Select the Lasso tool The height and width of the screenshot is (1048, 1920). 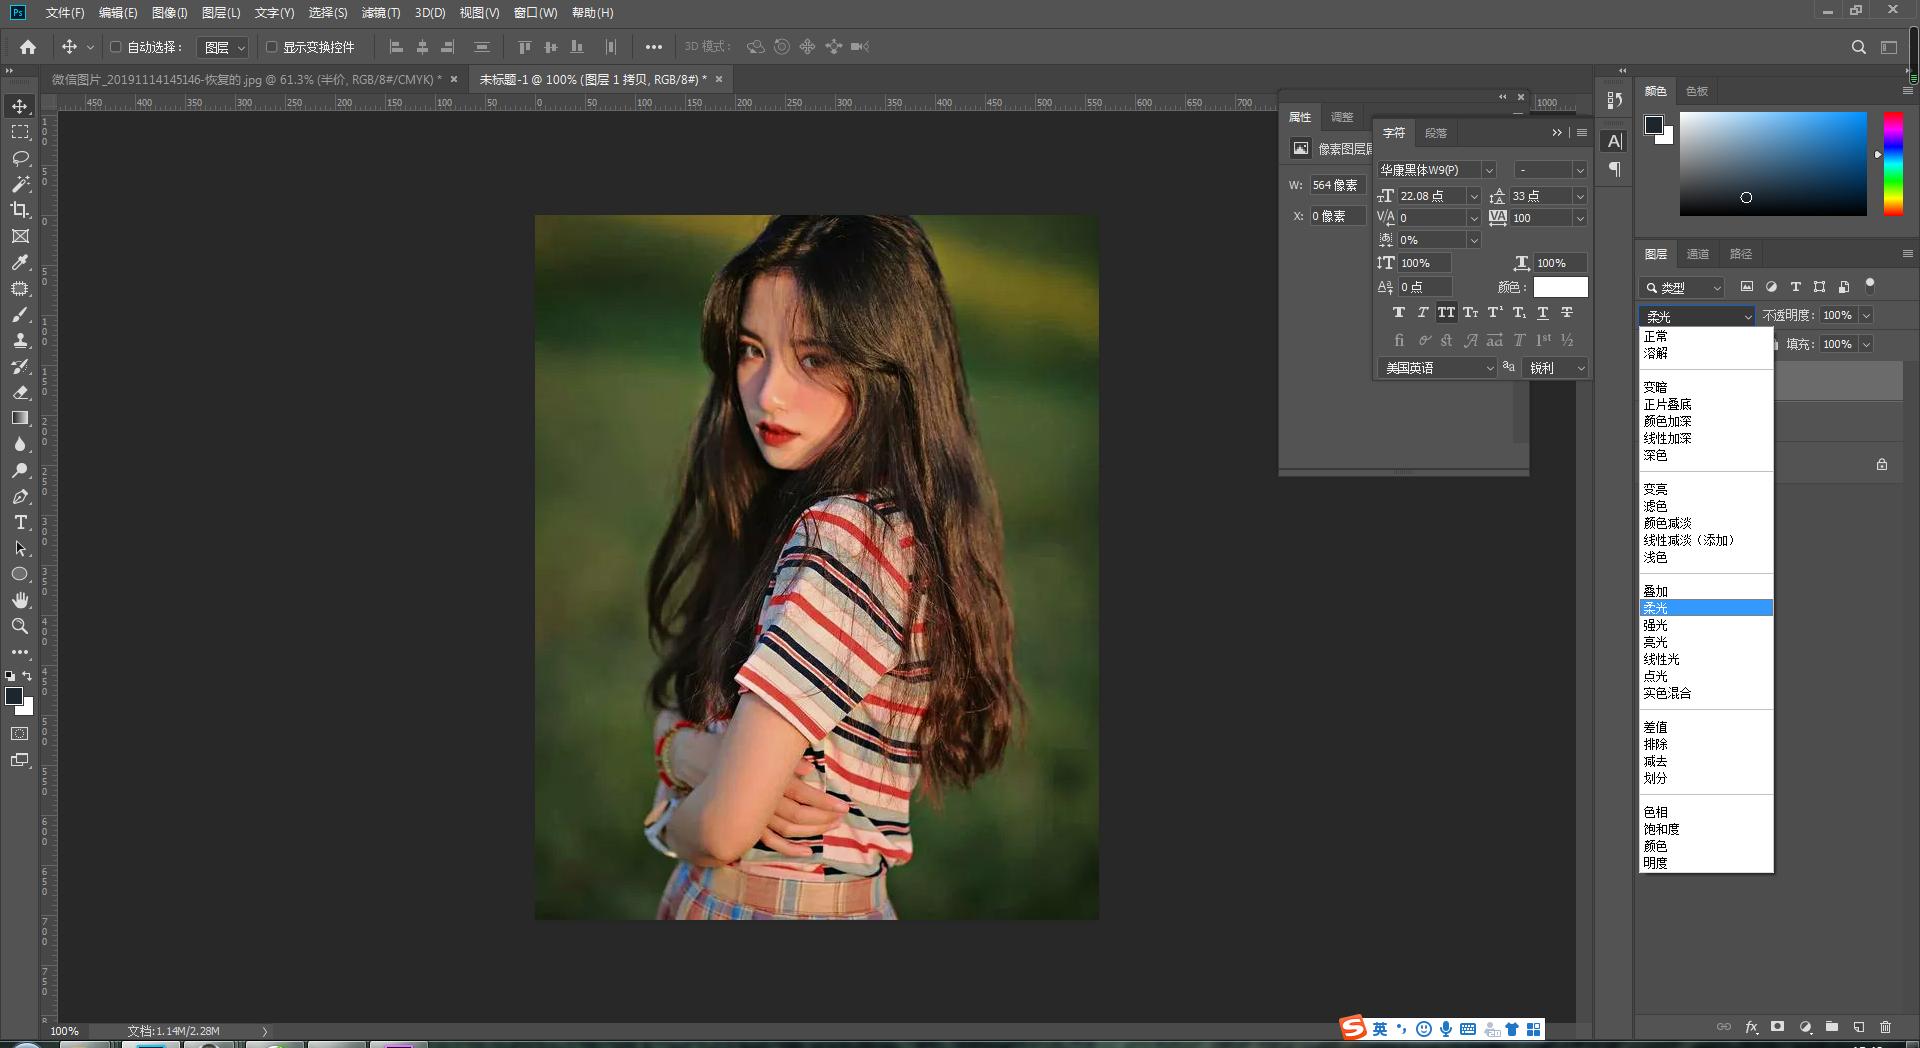(x=20, y=158)
